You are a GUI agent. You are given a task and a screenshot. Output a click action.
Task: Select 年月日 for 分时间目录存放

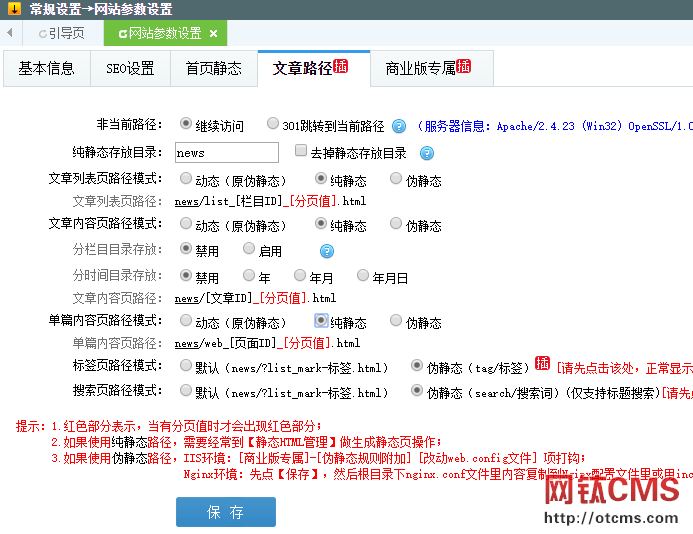[362, 275]
